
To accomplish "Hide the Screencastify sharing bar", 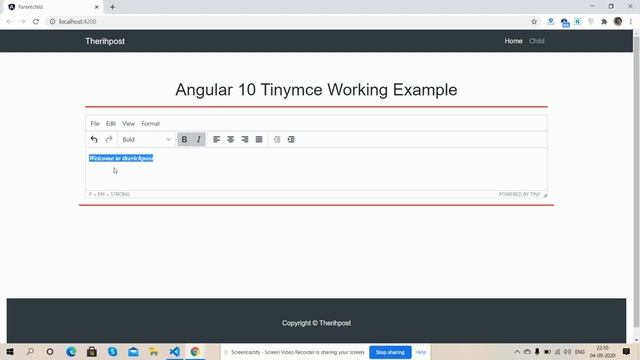I will point(421,352).
